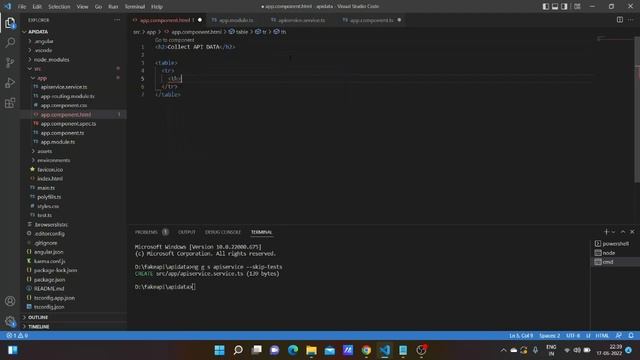This screenshot has height=360, width=640.
Task: Open Run and Debug view
Action: [x=10, y=82]
